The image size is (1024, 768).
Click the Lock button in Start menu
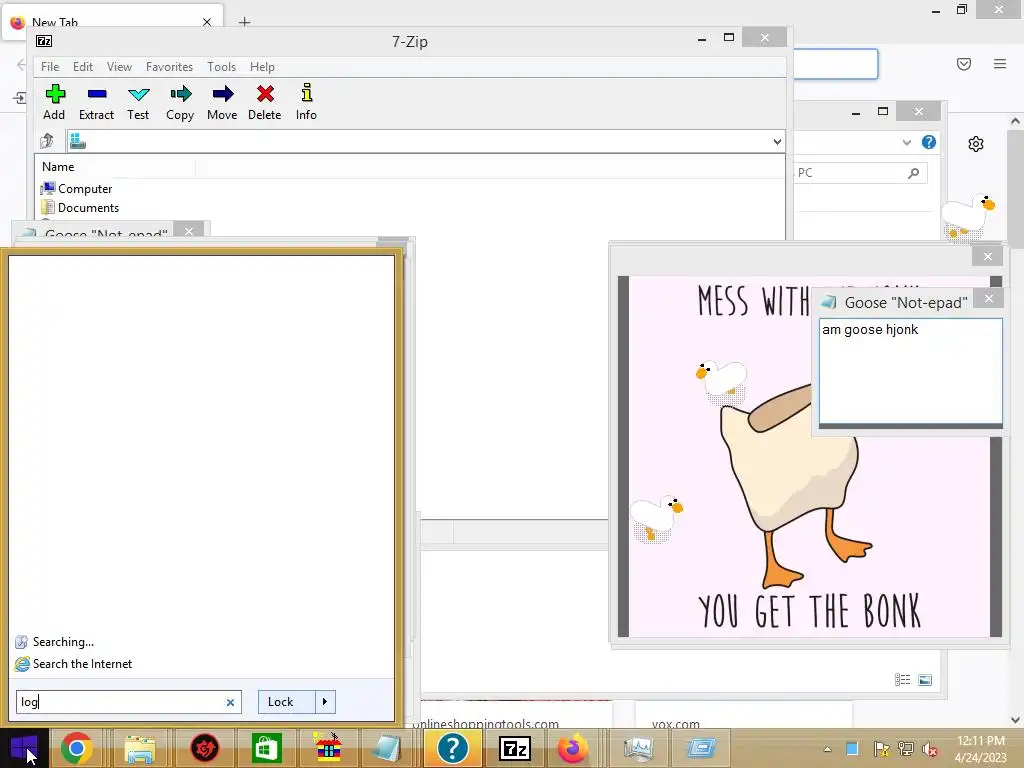281,702
